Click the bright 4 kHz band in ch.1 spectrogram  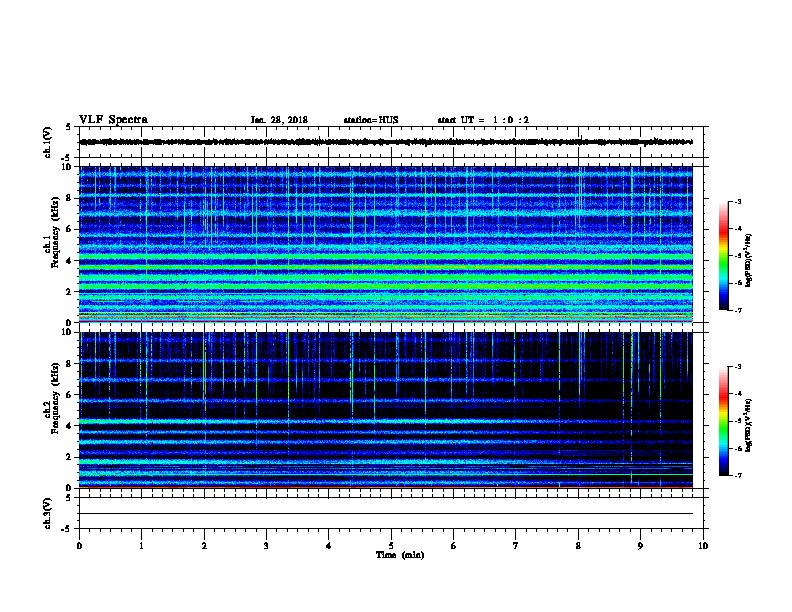click(x=385, y=257)
